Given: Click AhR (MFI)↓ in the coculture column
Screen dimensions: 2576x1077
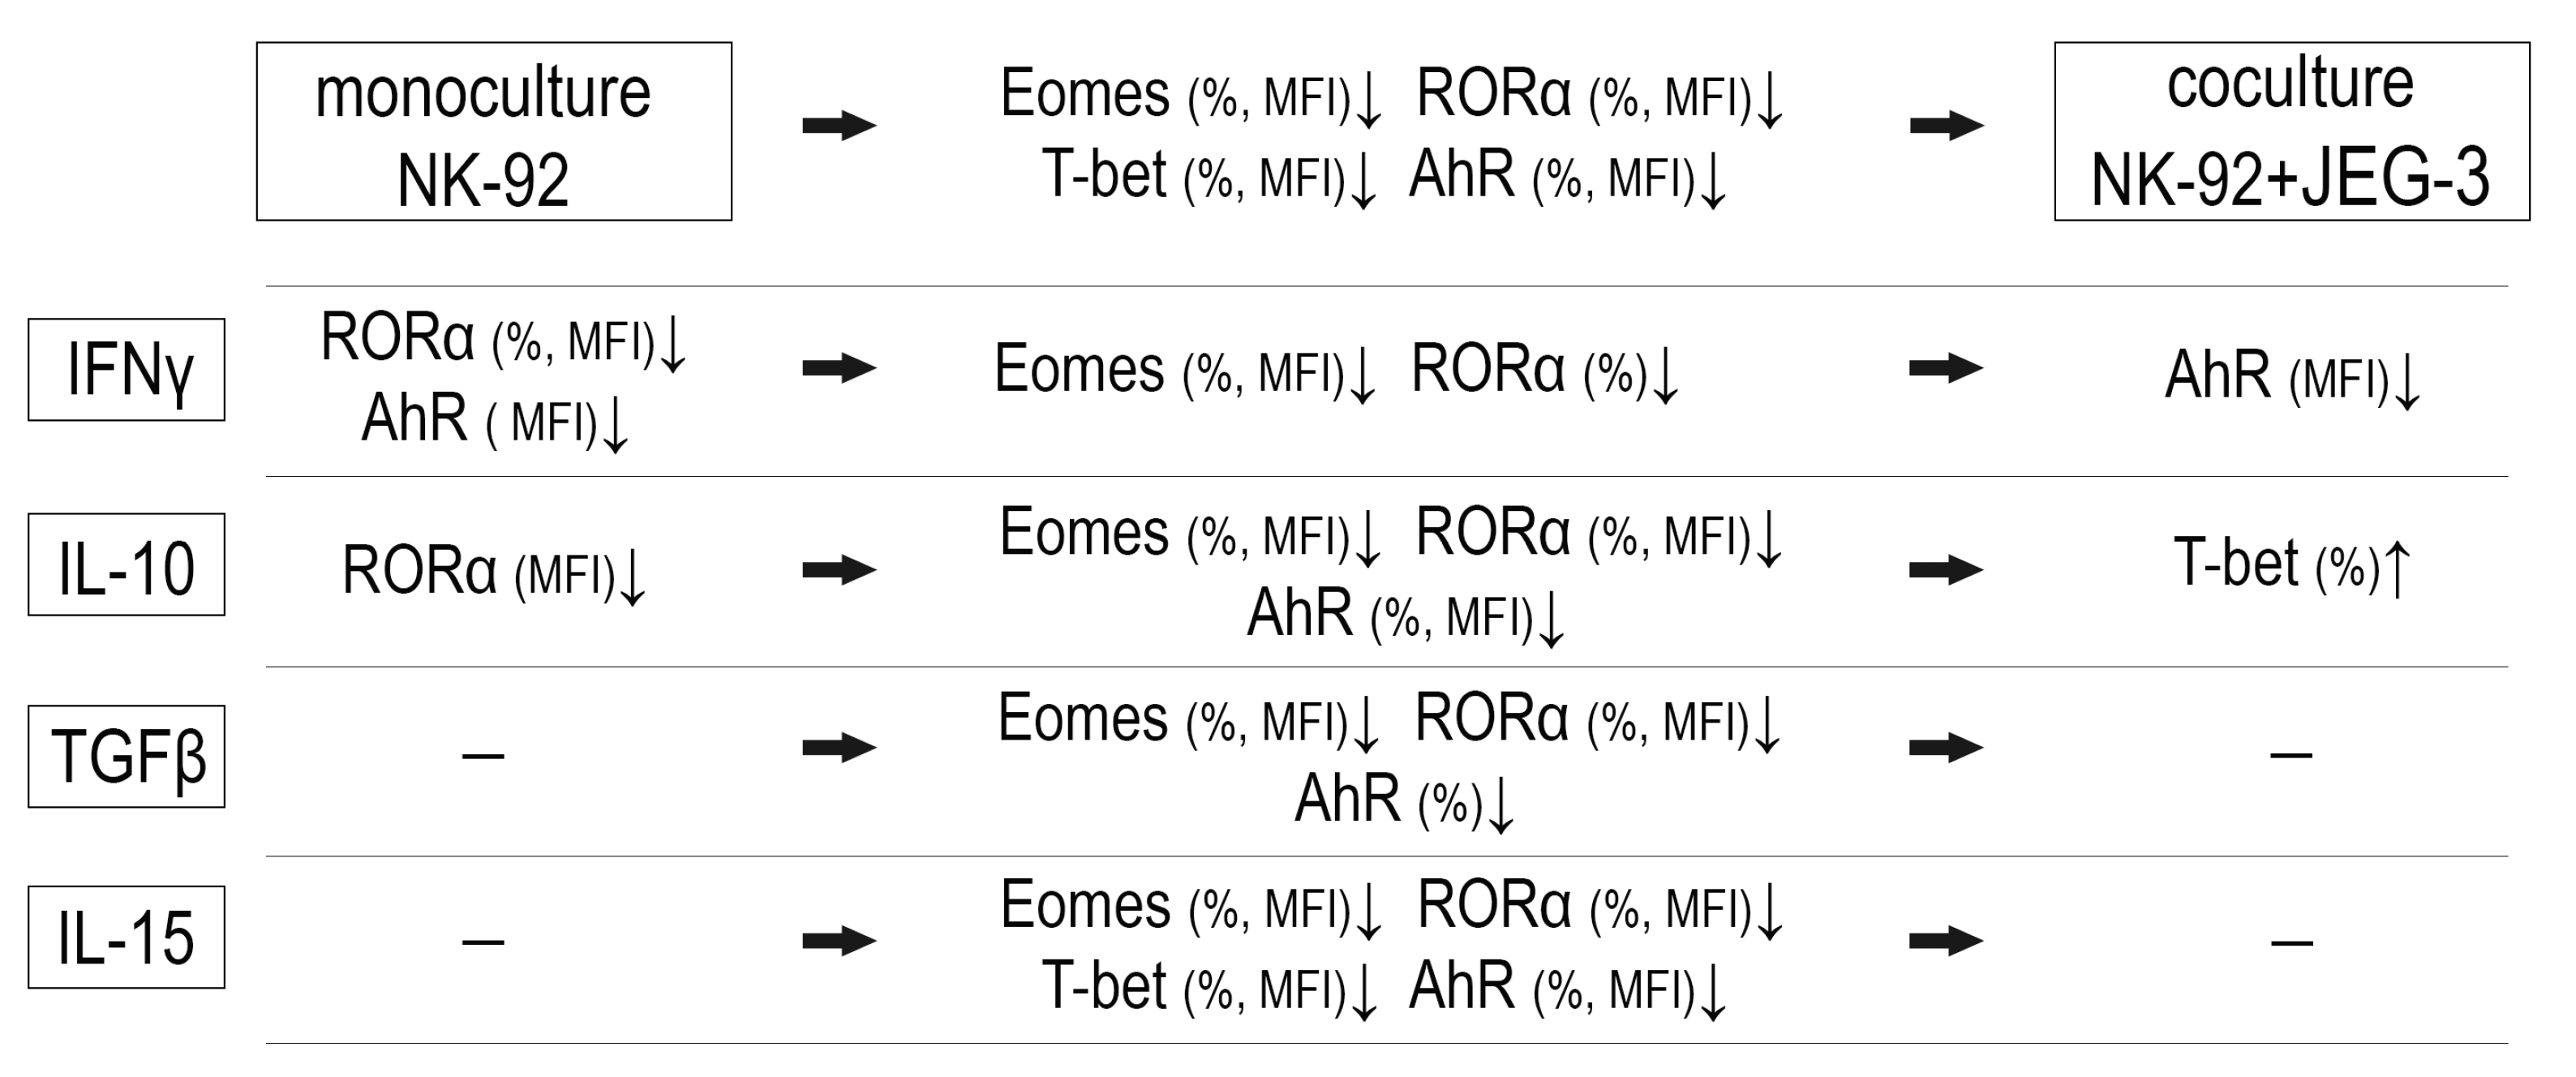Looking at the screenshot, I should pyautogui.click(x=2292, y=377).
